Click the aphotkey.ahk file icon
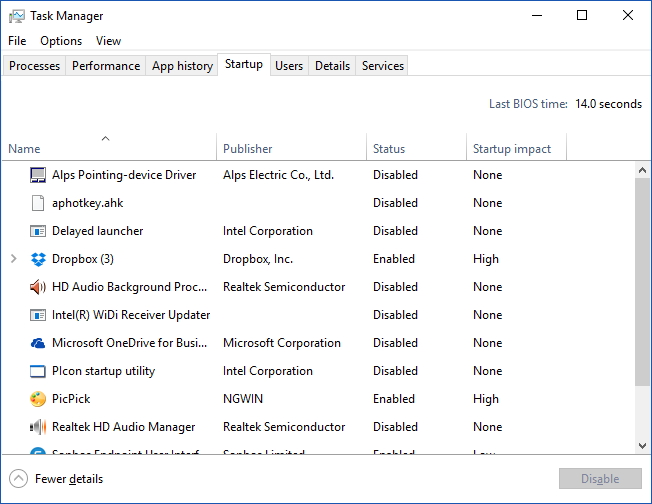This screenshot has width=652, height=504. 38,203
